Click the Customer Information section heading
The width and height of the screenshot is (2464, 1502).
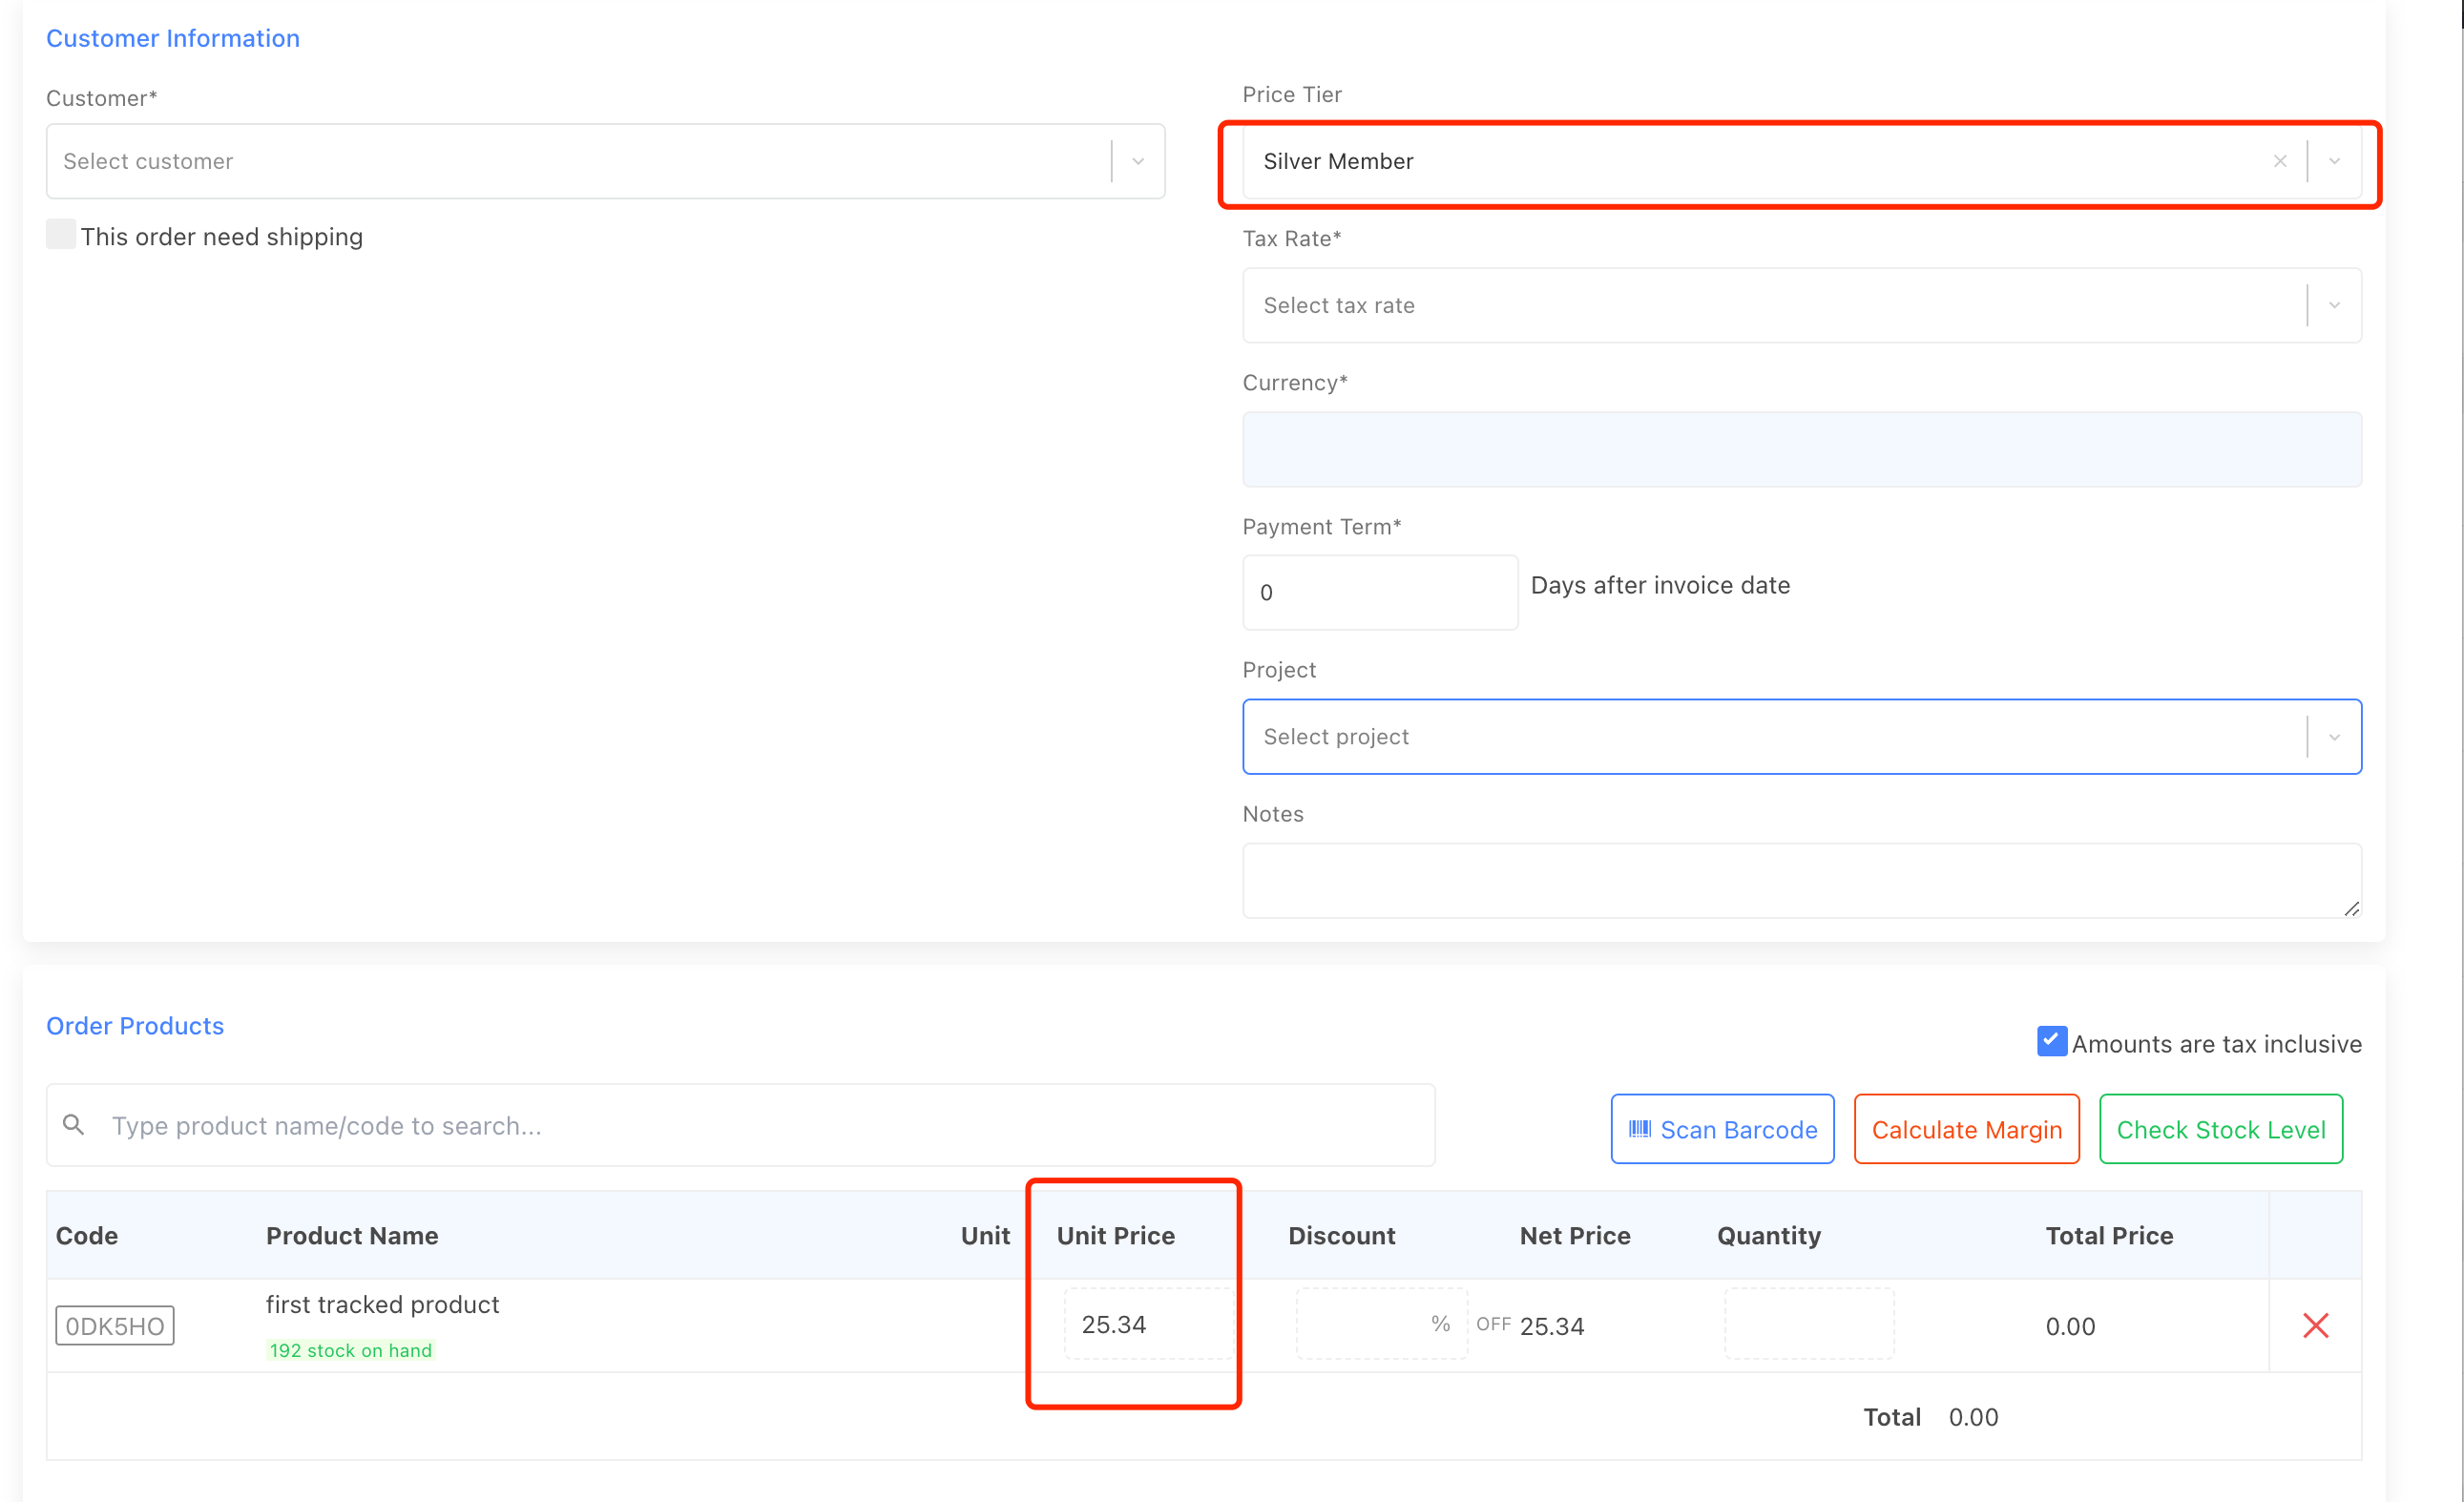pyautogui.click(x=172, y=38)
